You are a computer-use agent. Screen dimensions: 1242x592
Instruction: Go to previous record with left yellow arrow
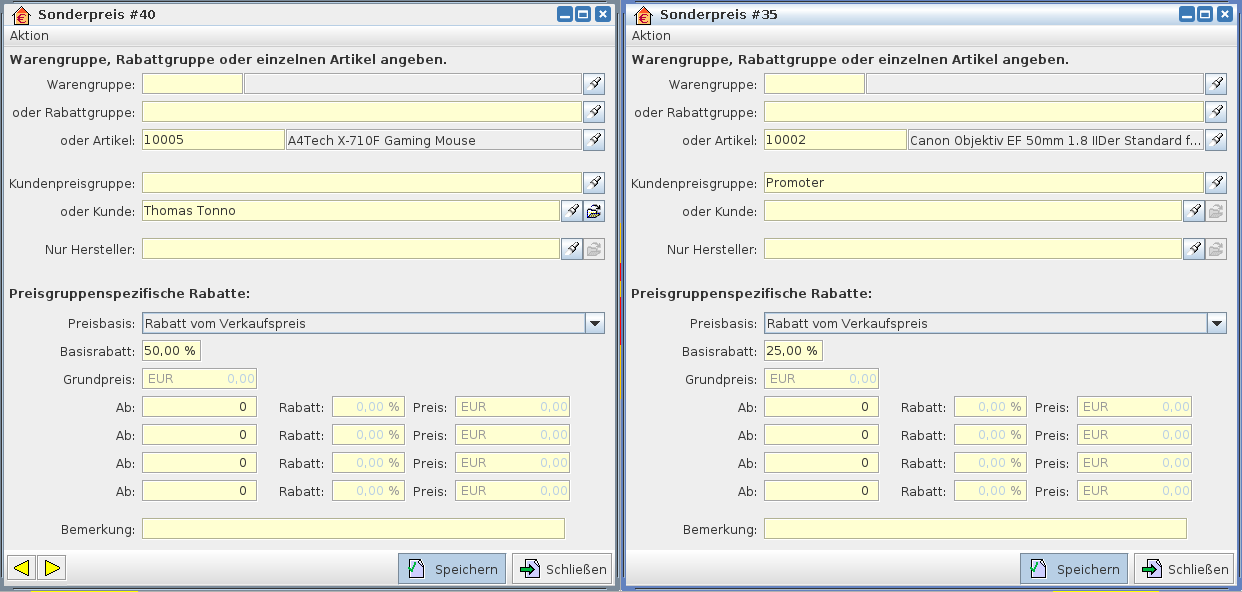pyautogui.click(x=22, y=569)
